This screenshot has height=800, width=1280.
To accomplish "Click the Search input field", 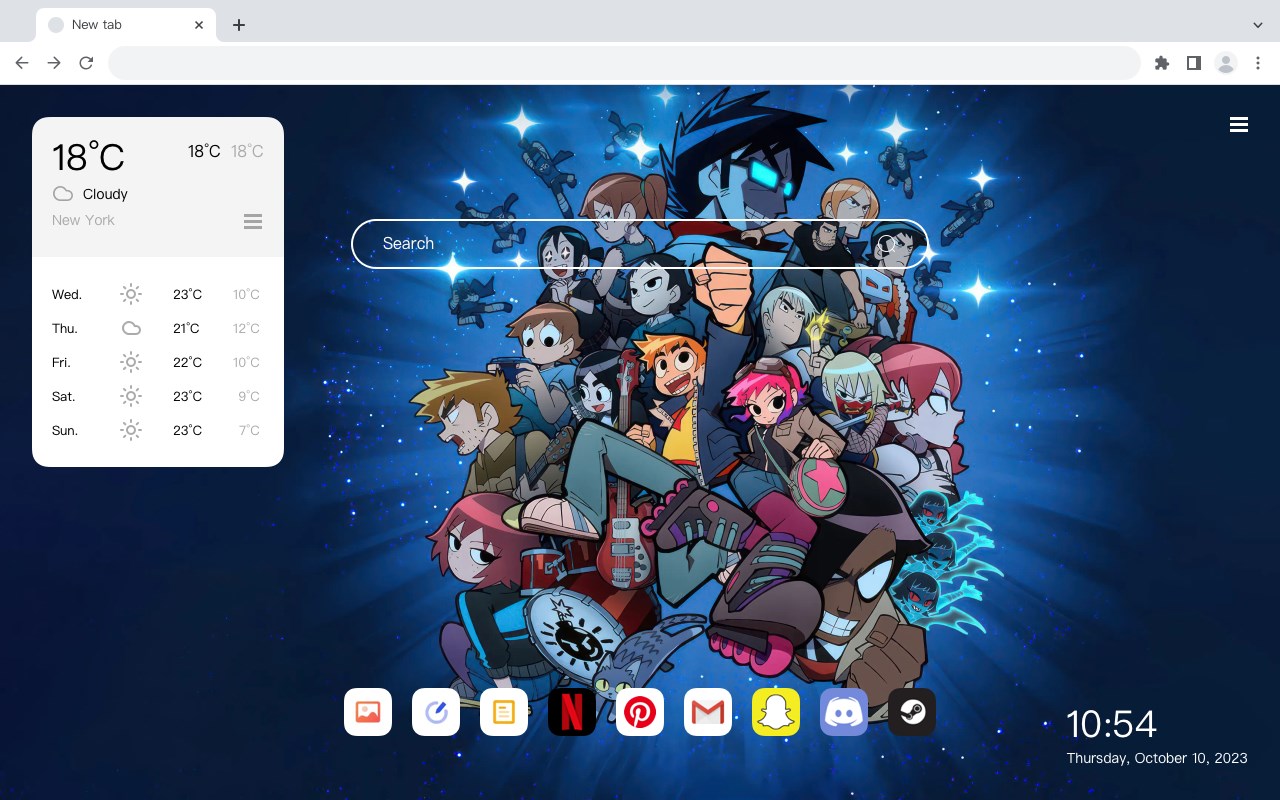I will (x=640, y=244).
